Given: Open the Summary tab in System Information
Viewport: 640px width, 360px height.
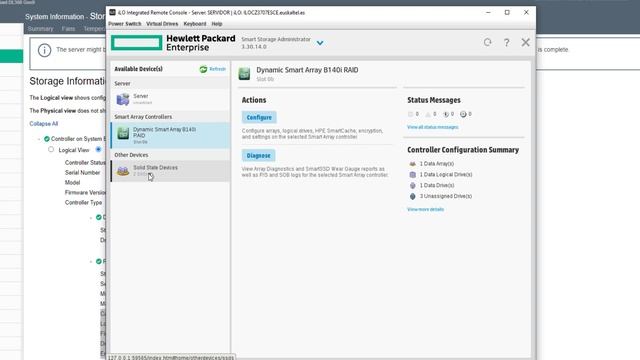Looking at the screenshot, I should (x=40, y=29).
